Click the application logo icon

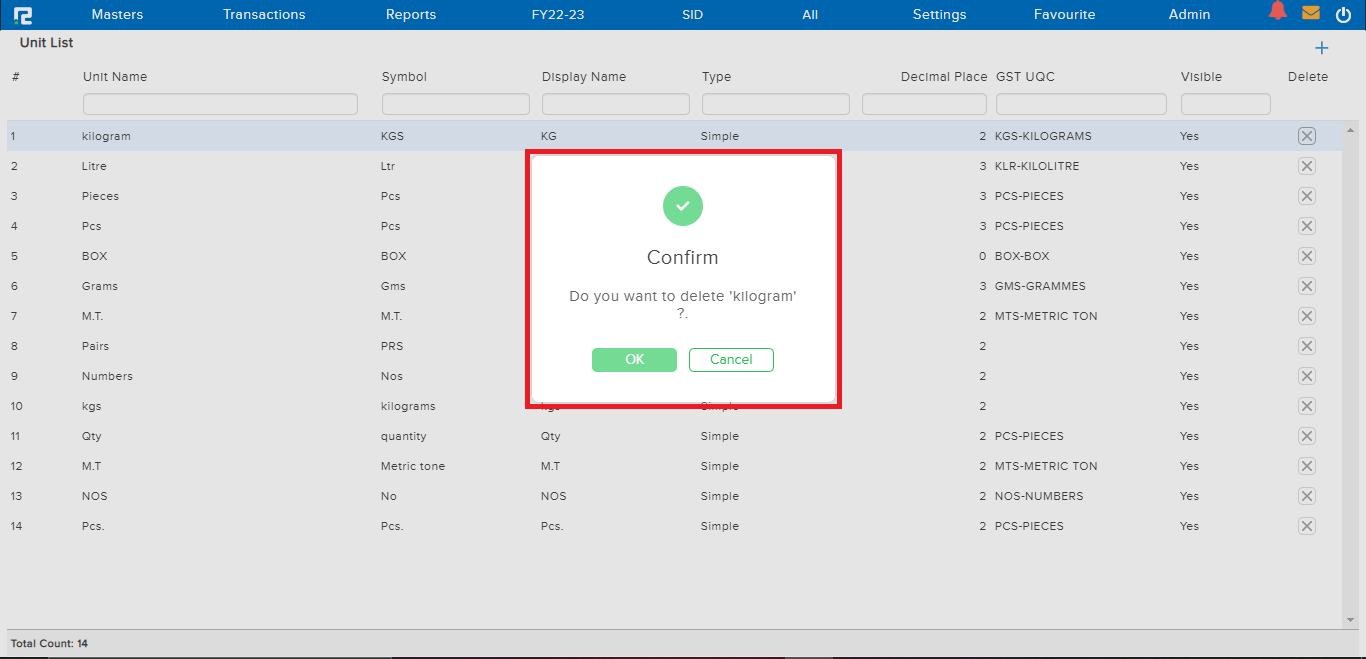click(22, 15)
